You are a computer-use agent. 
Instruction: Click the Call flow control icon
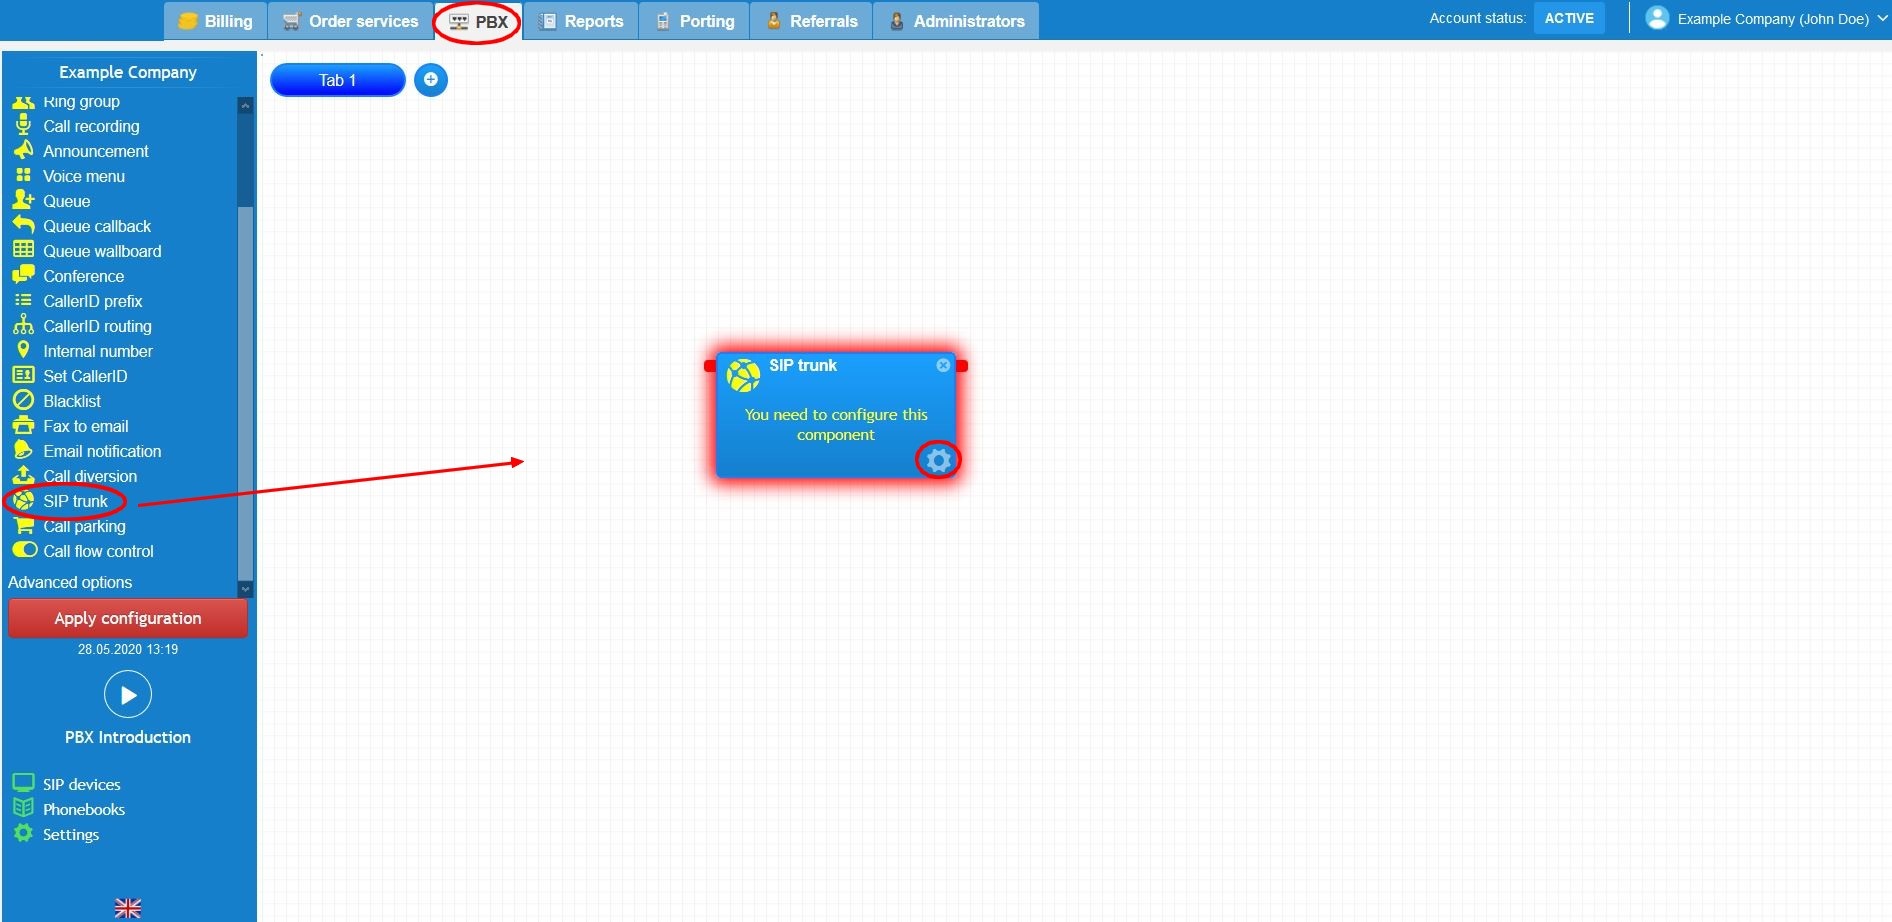[x=23, y=550]
